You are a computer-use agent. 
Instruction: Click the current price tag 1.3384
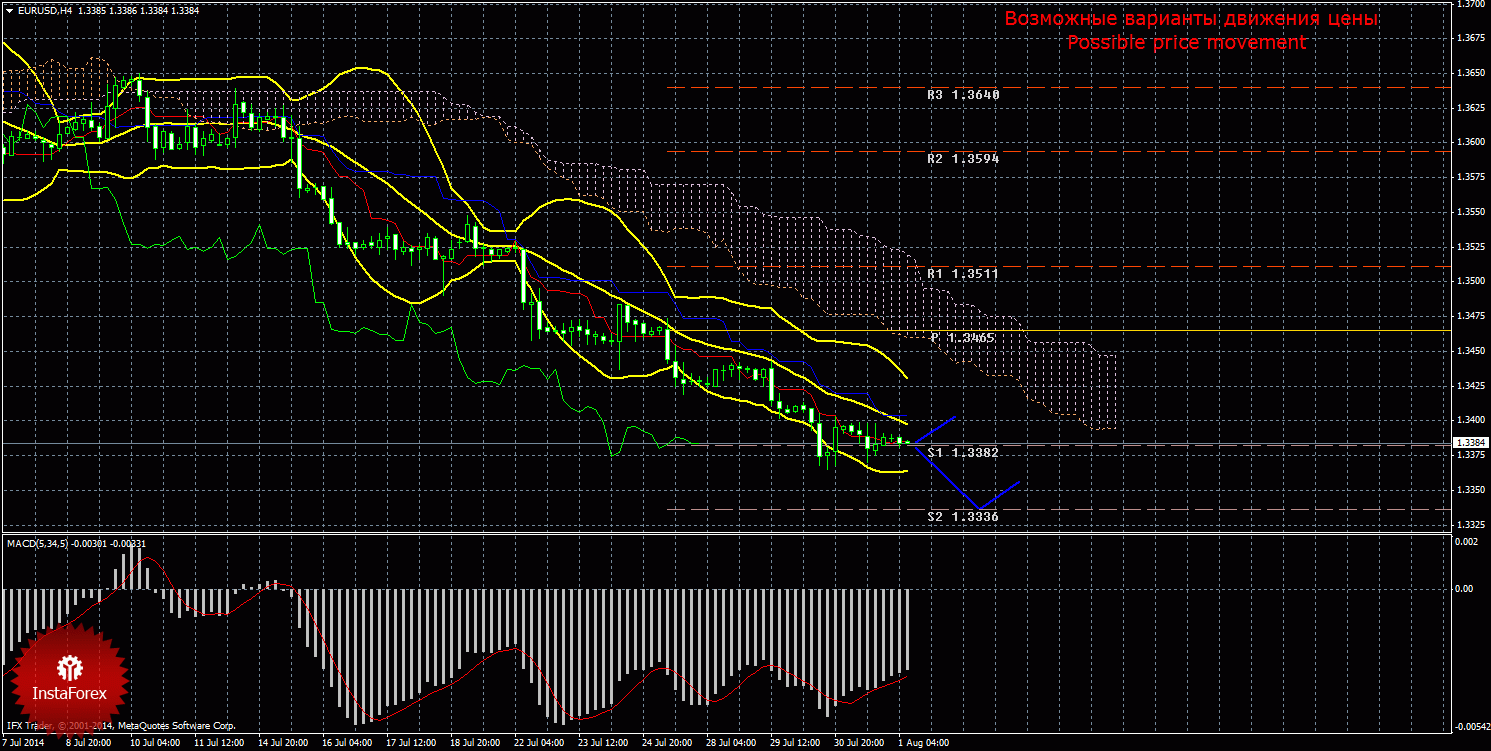1469,442
